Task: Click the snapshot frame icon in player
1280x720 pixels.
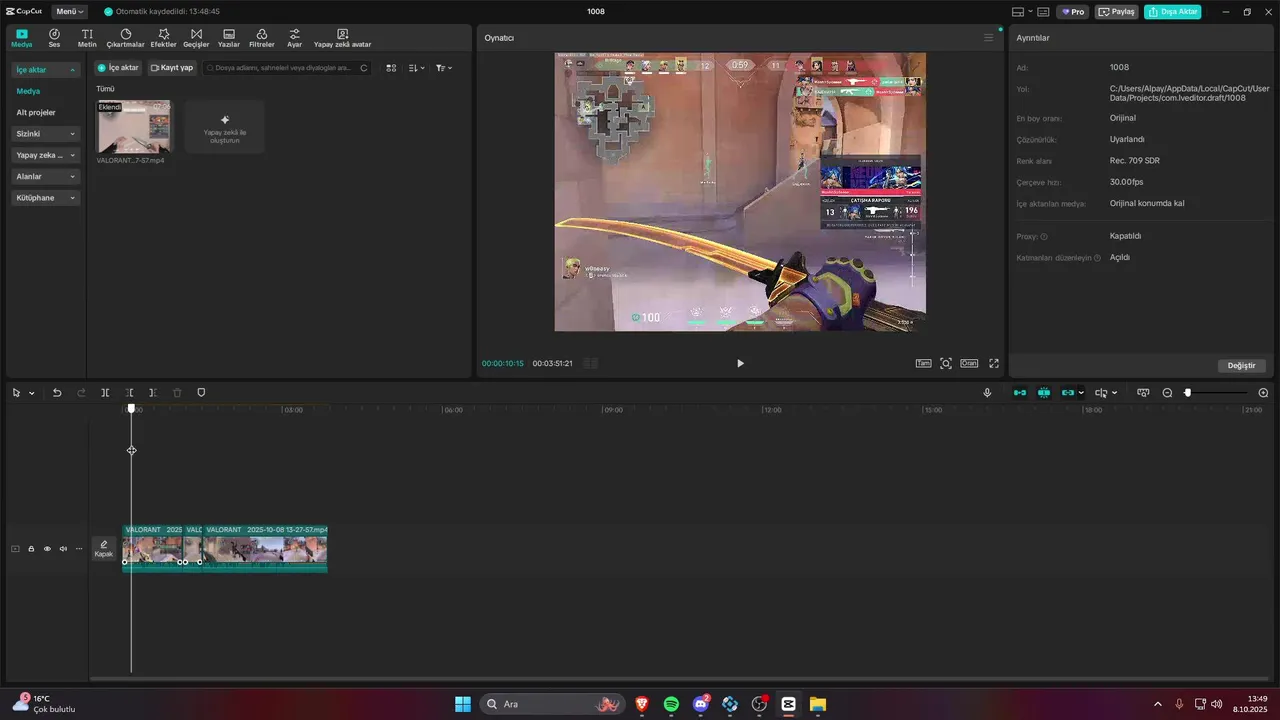Action: 946,363
